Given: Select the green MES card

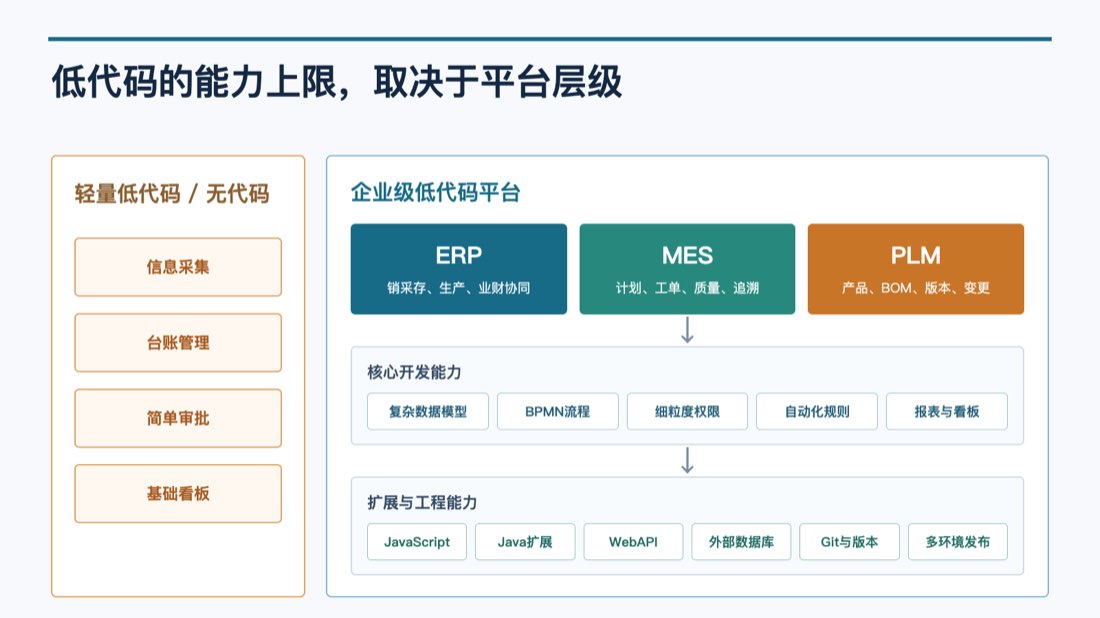Looking at the screenshot, I should point(688,269).
